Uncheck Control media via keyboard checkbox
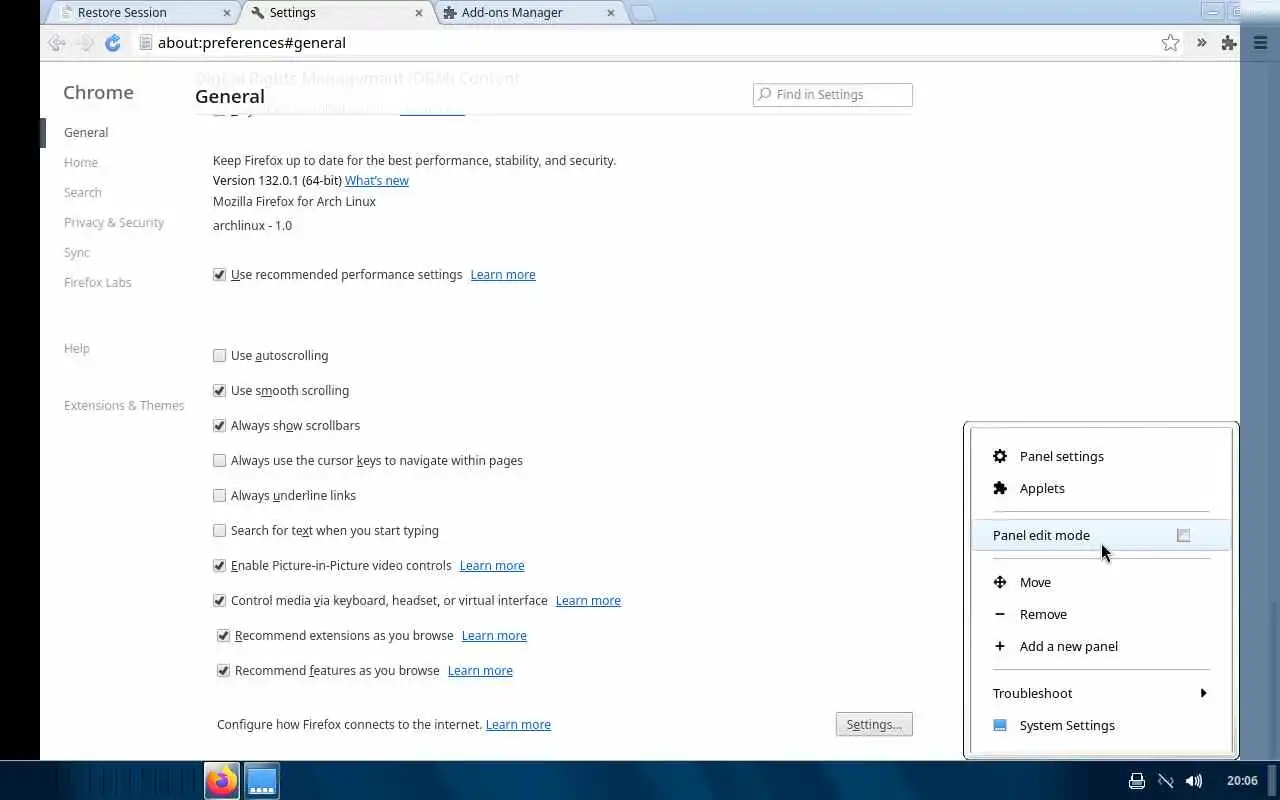Image resolution: width=1280 pixels, height=800 pixels. pyautogui.click(x=219, y=600)
